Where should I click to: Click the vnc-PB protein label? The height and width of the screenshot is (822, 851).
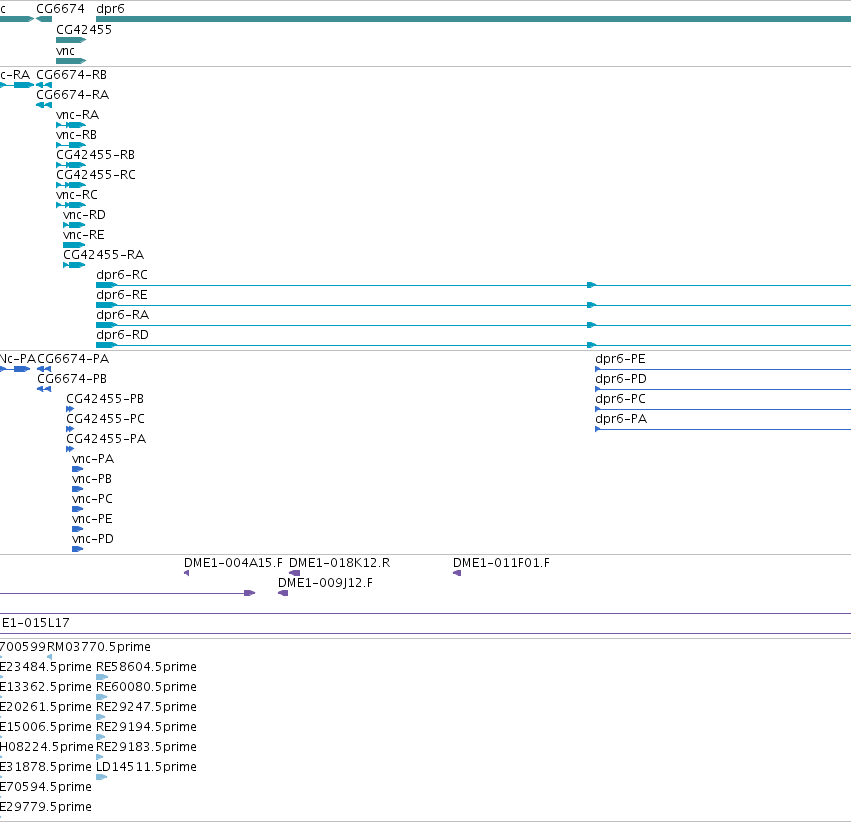pyautogui.click(x=92, y=480)
